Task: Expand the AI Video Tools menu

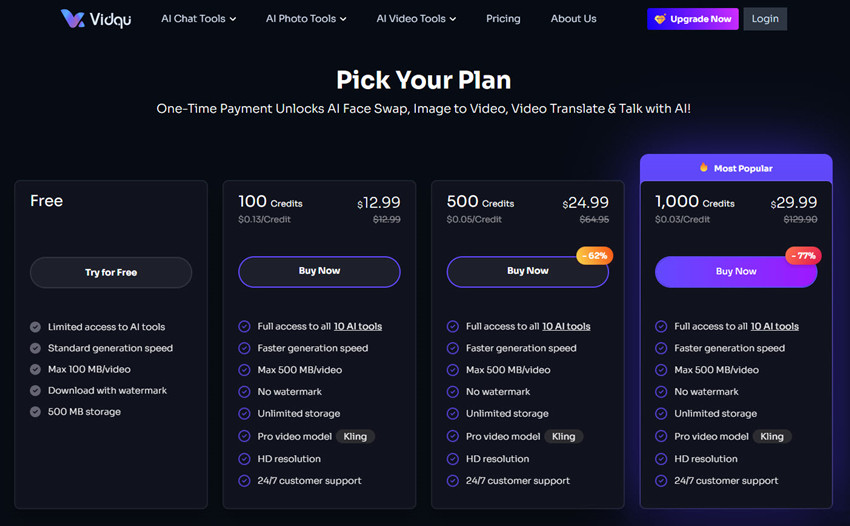Action: coord(416,19)
